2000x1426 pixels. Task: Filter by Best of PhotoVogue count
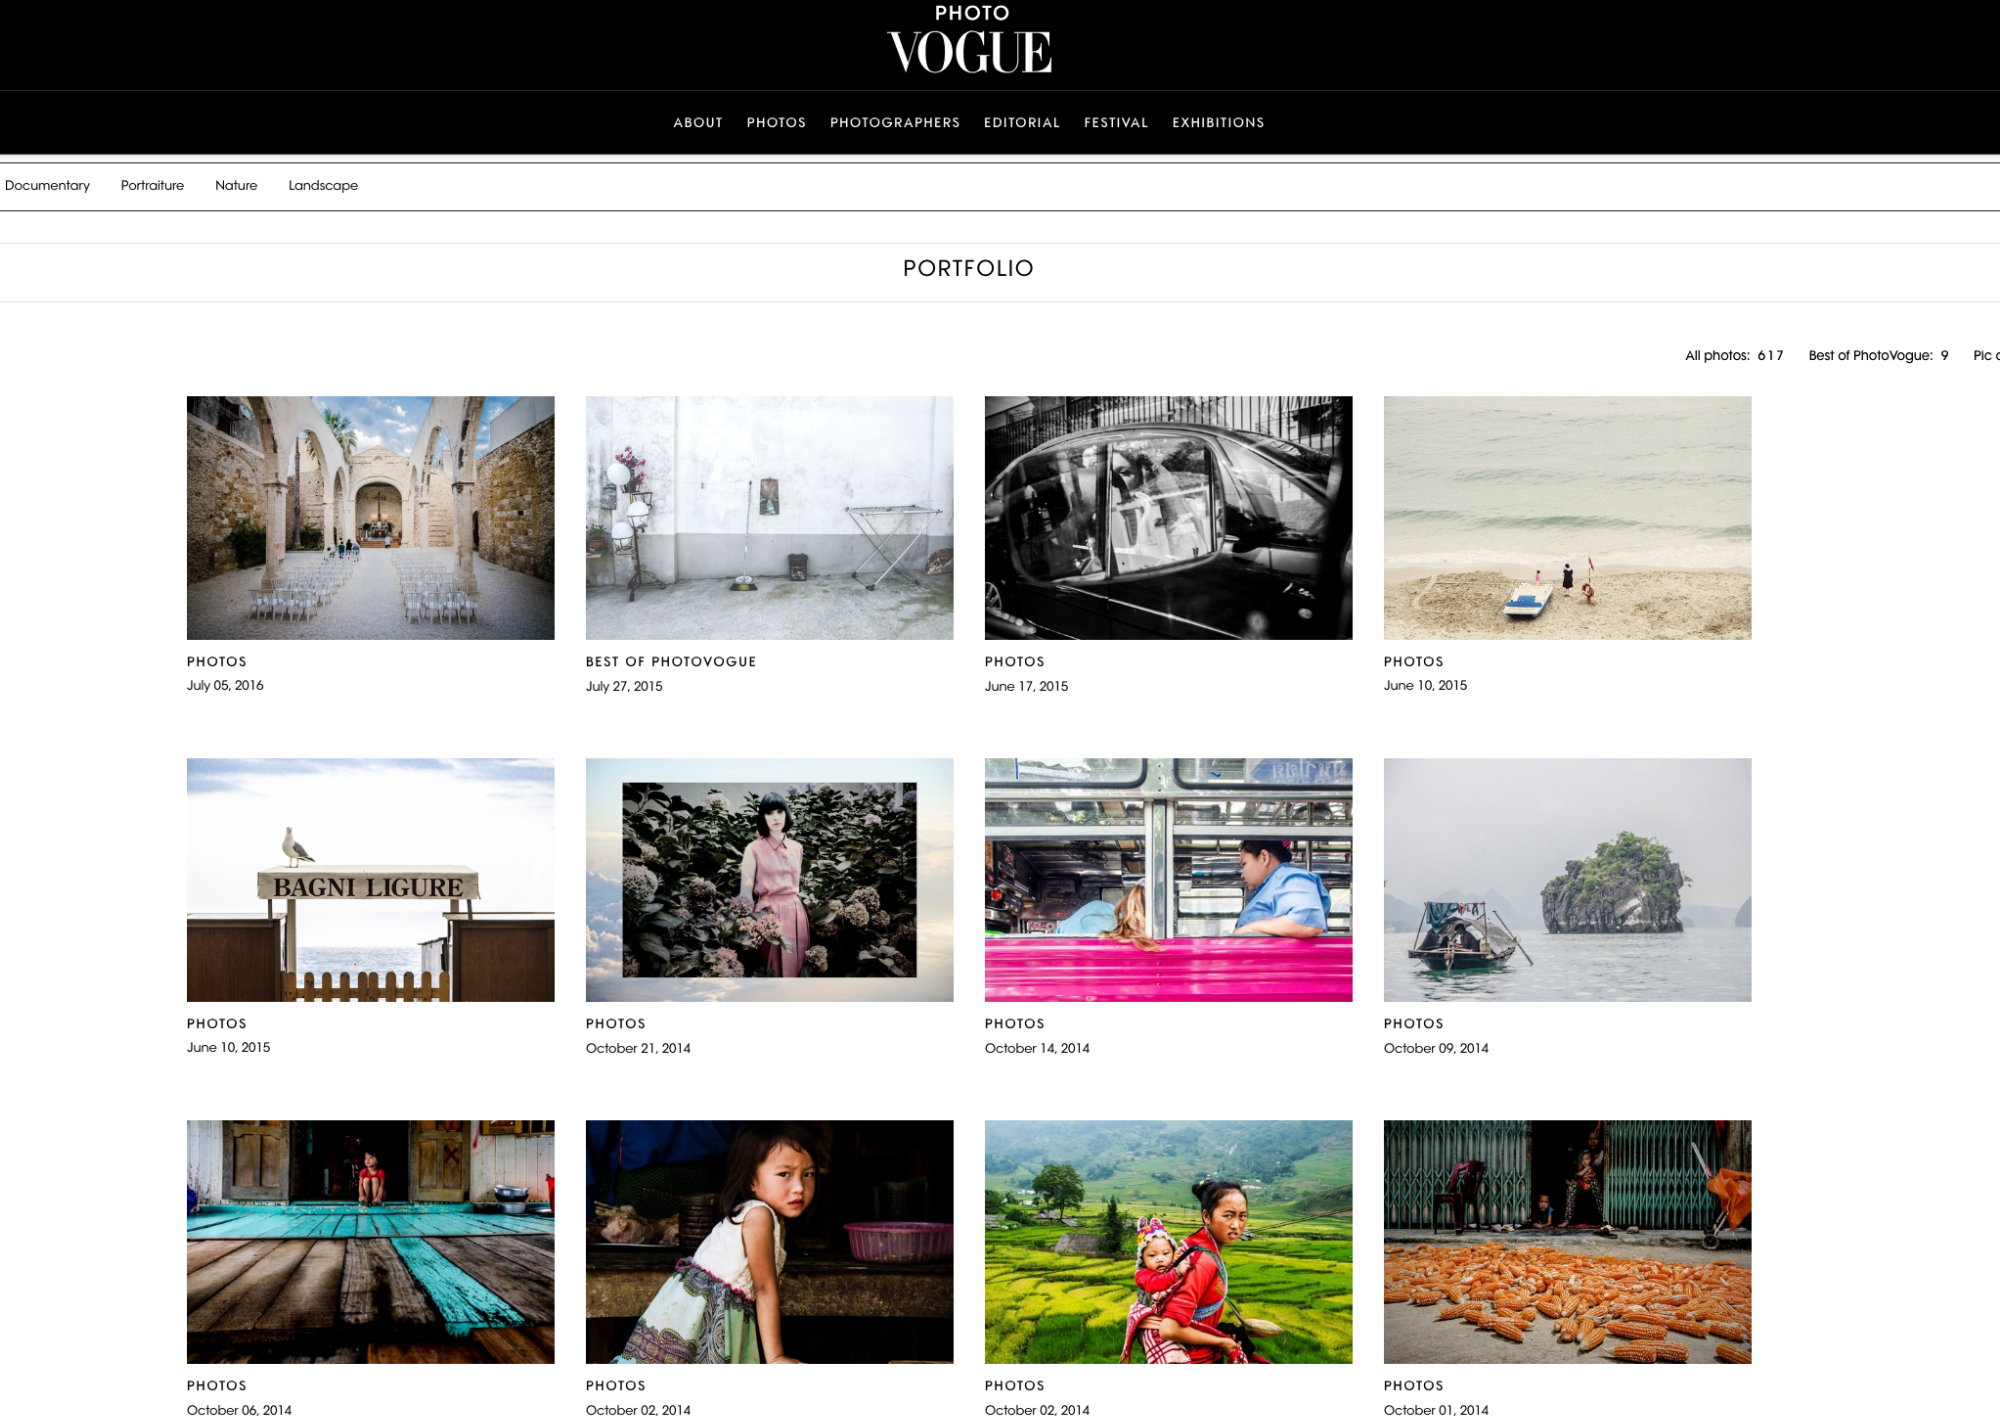click(x=1877, y=356)
